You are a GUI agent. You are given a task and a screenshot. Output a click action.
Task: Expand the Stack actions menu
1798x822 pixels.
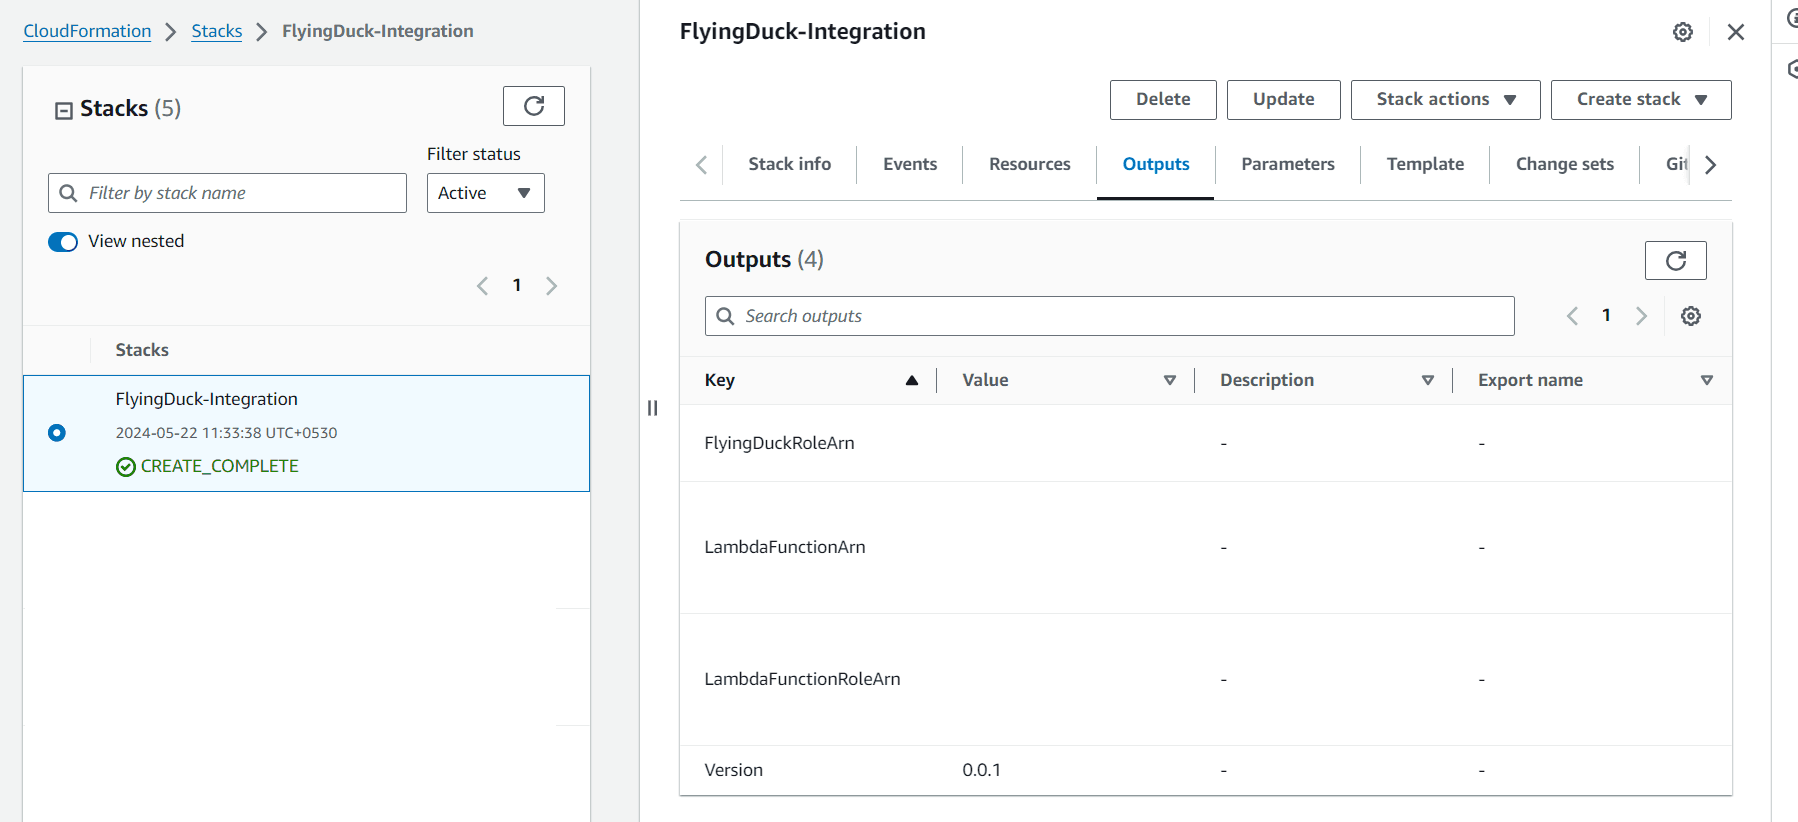1444,100
